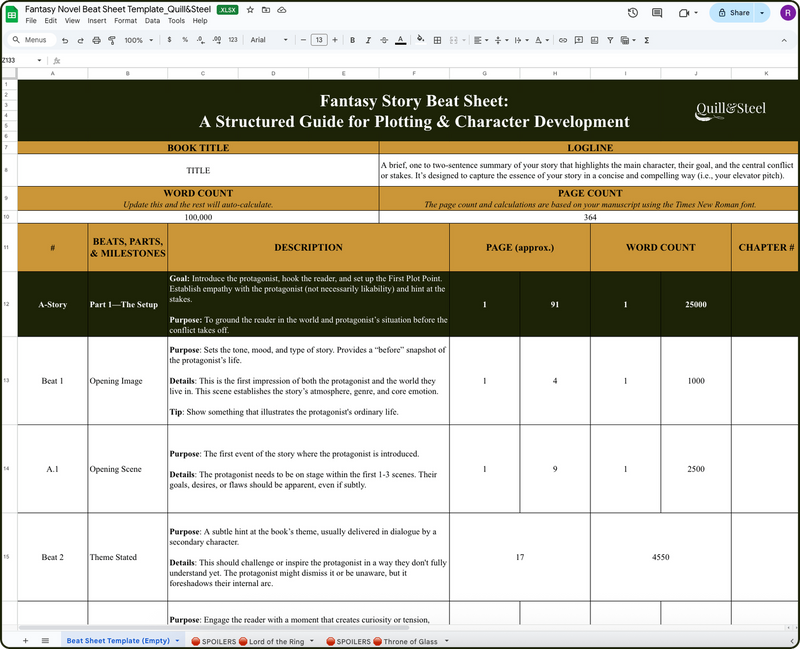Collapse the toolbar with the up chevron
This screenshot has width=800, height=649.
784,40
